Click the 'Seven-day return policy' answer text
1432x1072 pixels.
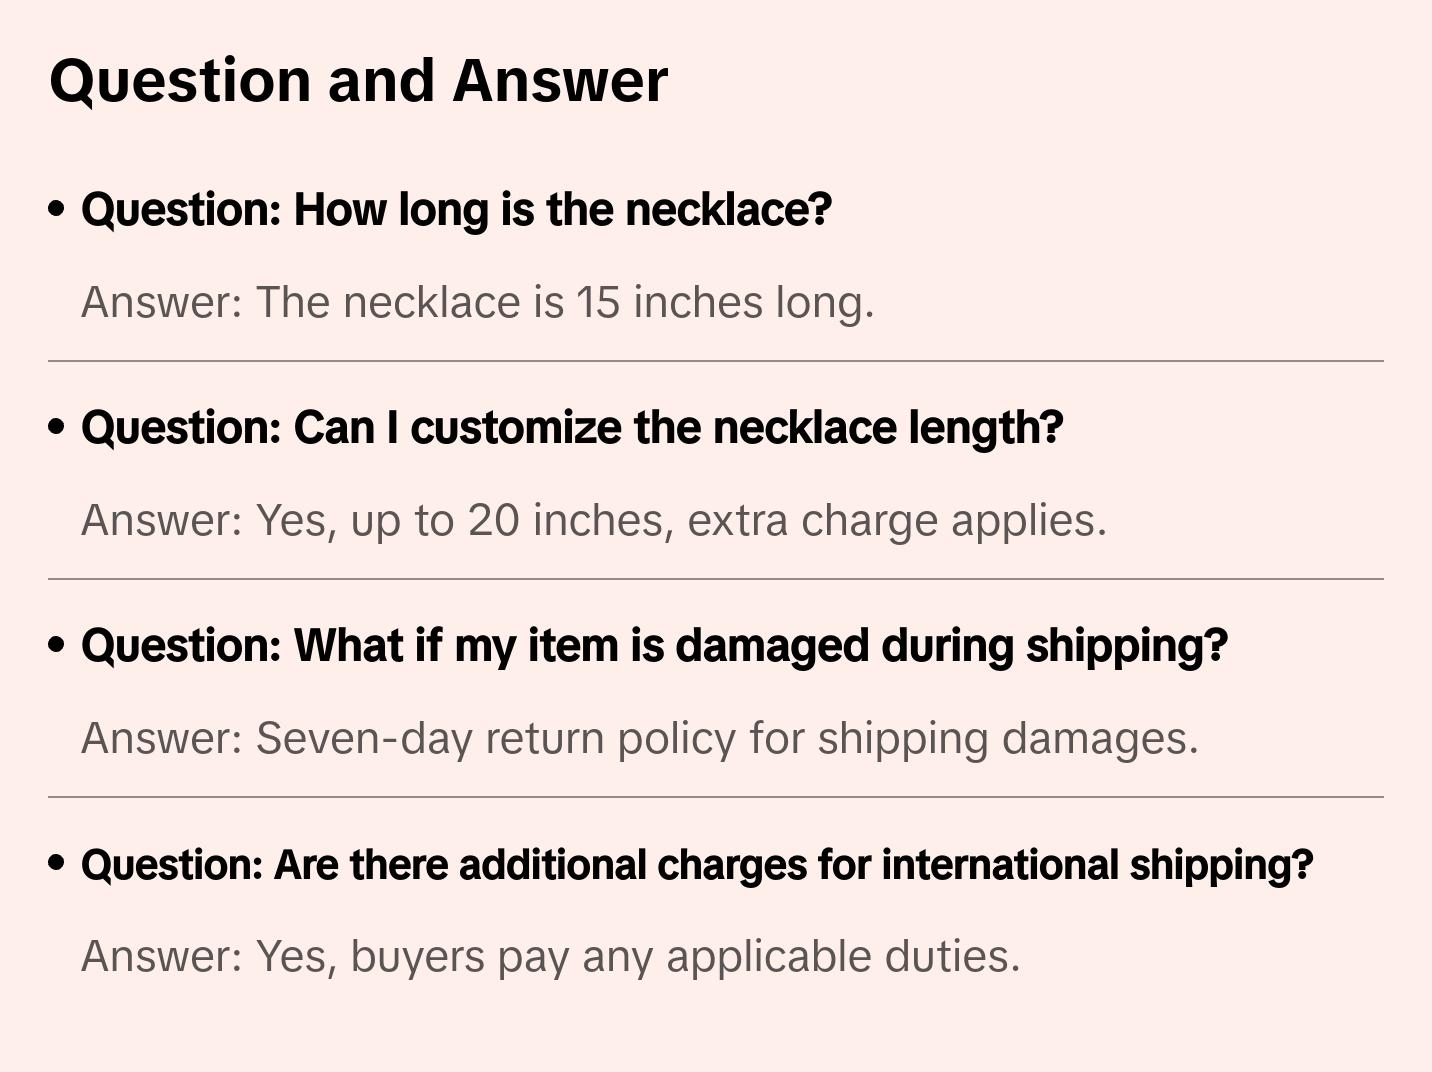639,739
